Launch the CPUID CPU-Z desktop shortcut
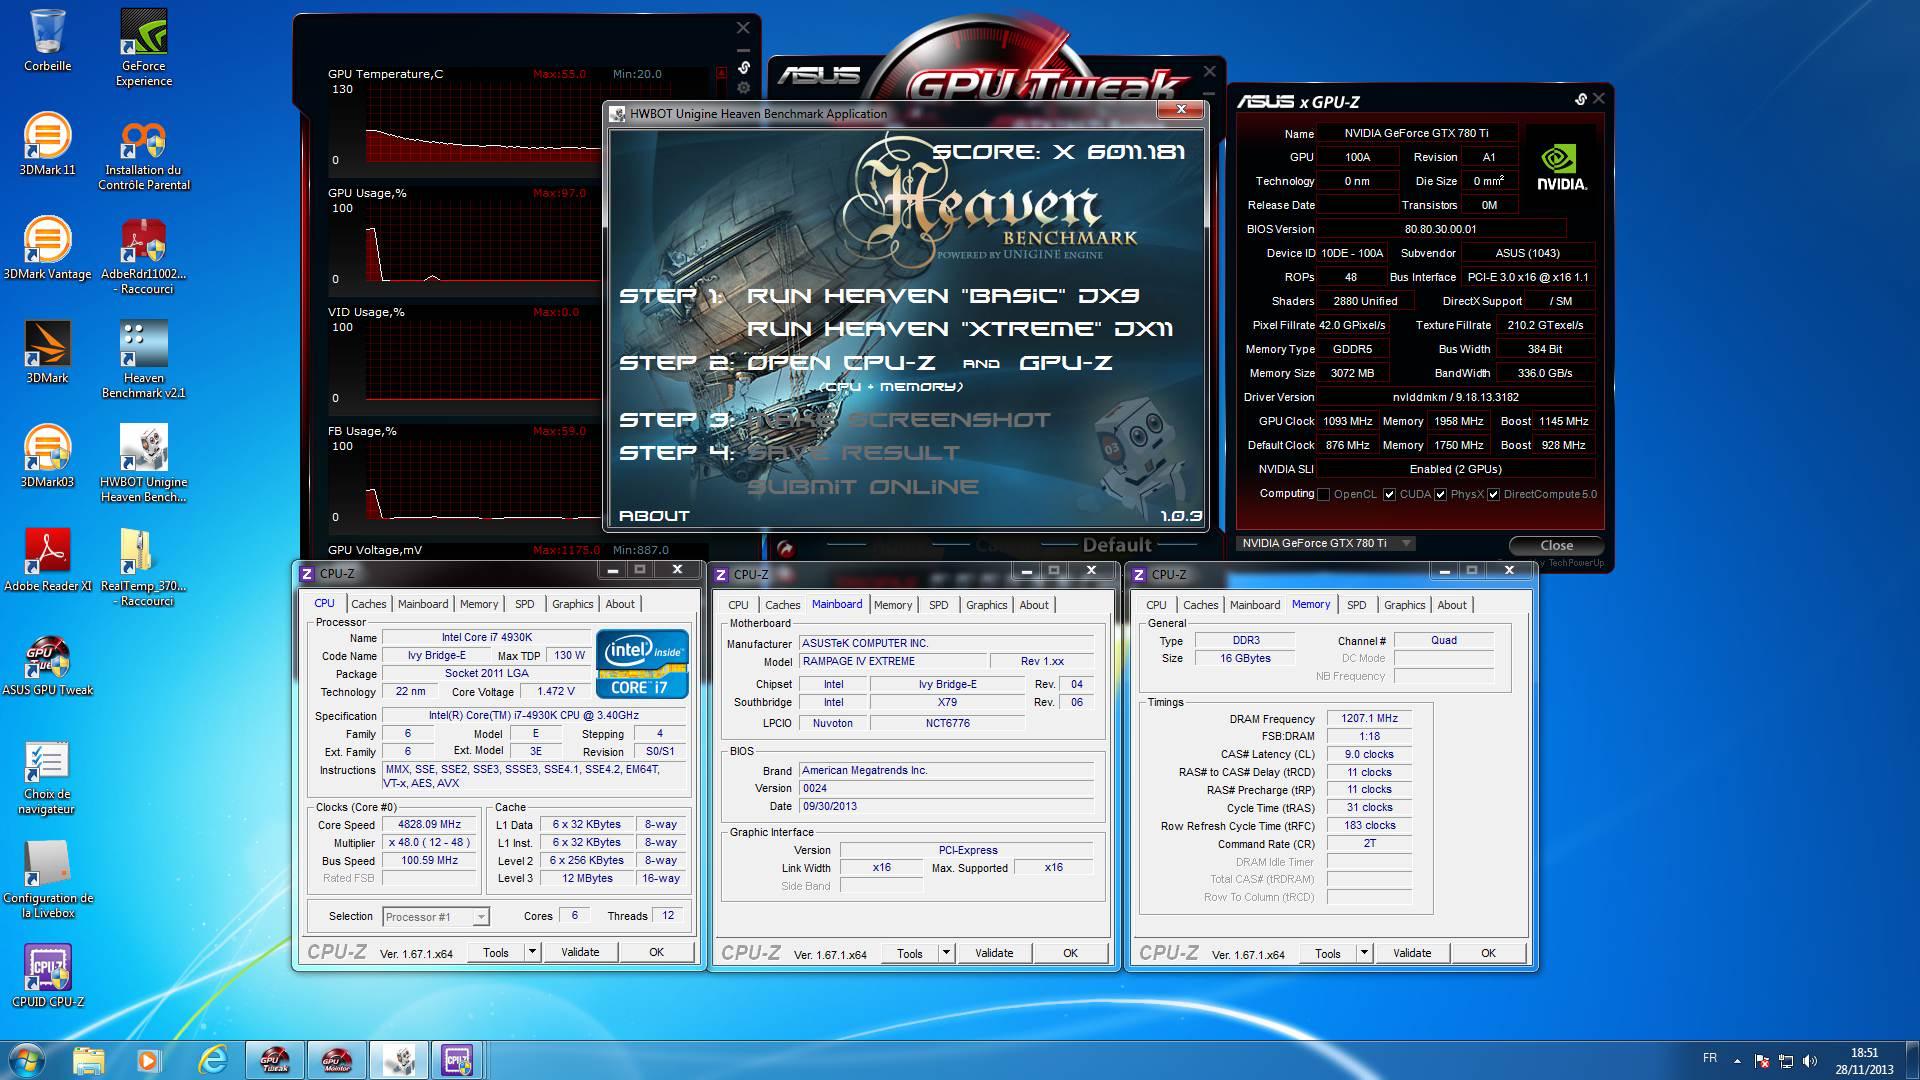Viewport: 1920px width, 1080px height. (47, 975)
